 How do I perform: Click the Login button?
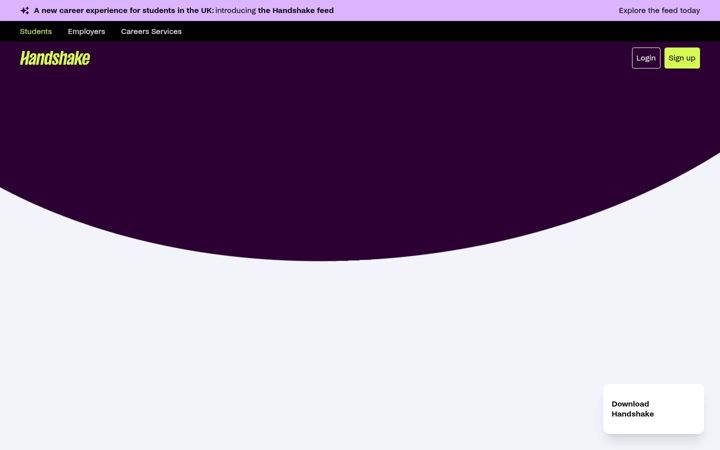point(646,58)
